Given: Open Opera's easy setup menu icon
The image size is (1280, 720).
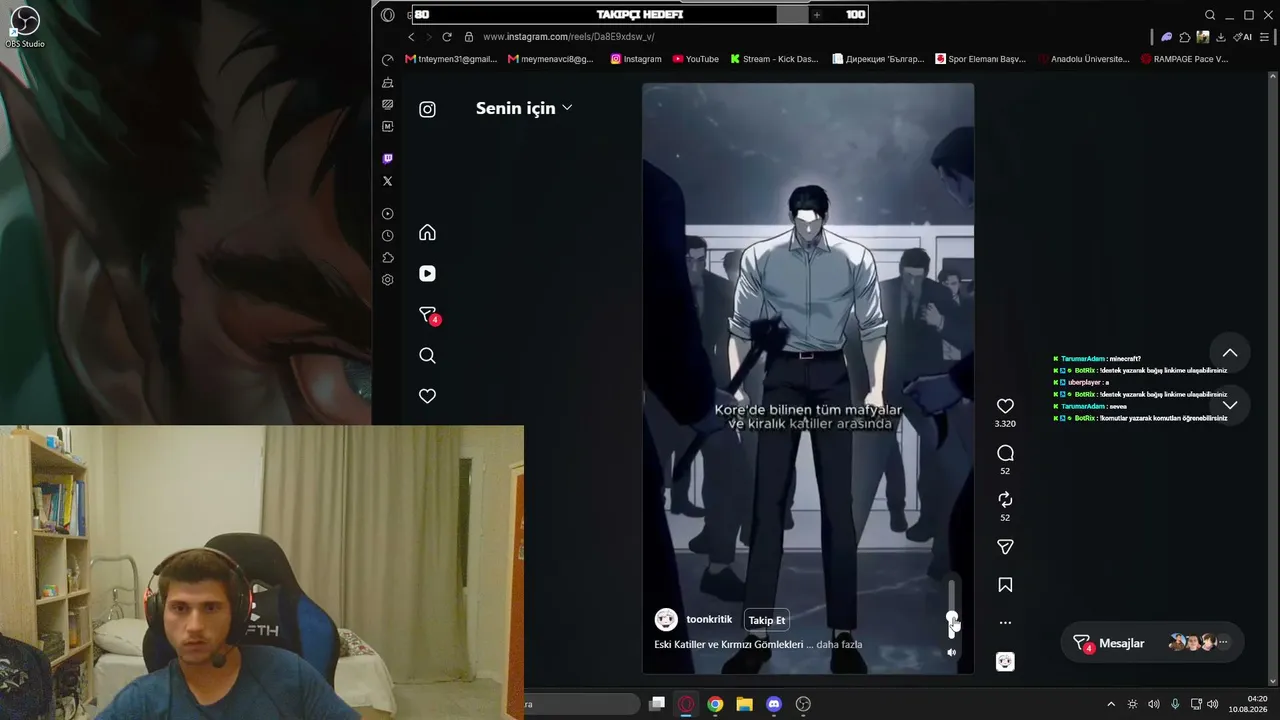Looking at the screenshot, I should click(1265, 37).
